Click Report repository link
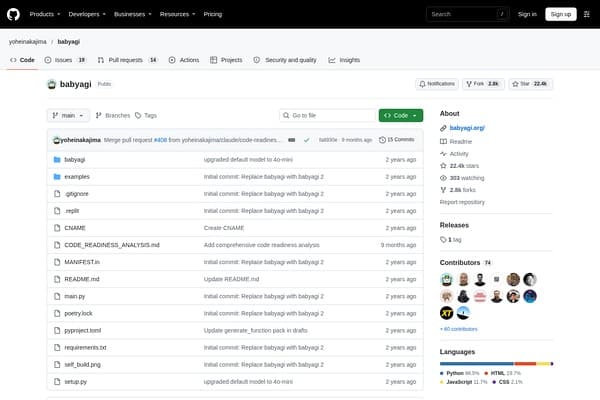This screenshot has height=400, width=600. click(462, 202)
